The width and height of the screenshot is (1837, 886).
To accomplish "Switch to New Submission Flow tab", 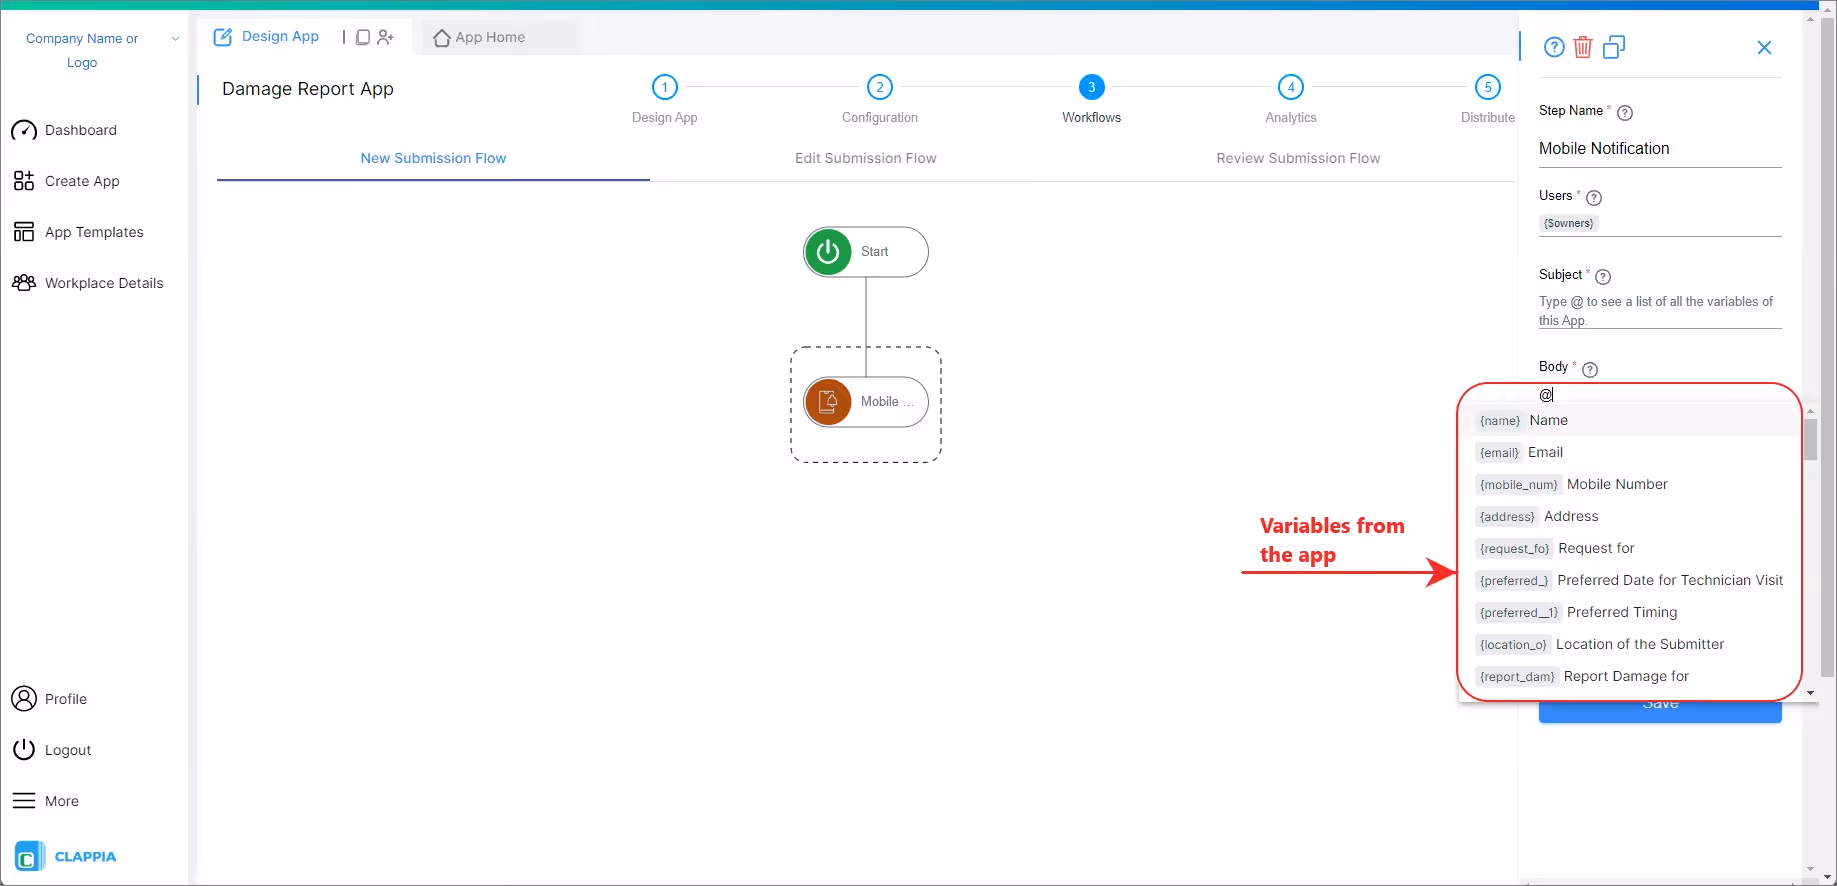I will click(433, 158).
